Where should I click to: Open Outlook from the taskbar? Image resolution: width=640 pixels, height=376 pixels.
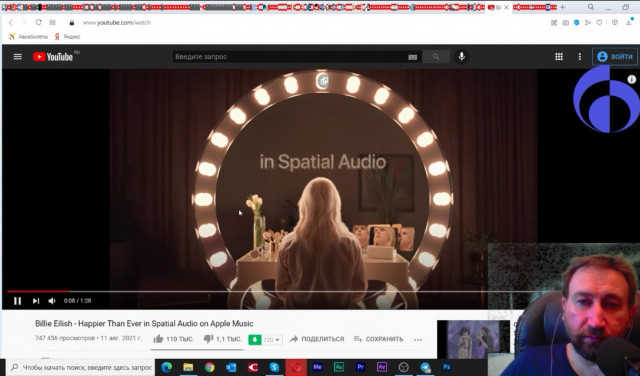[x=231, y=367]
